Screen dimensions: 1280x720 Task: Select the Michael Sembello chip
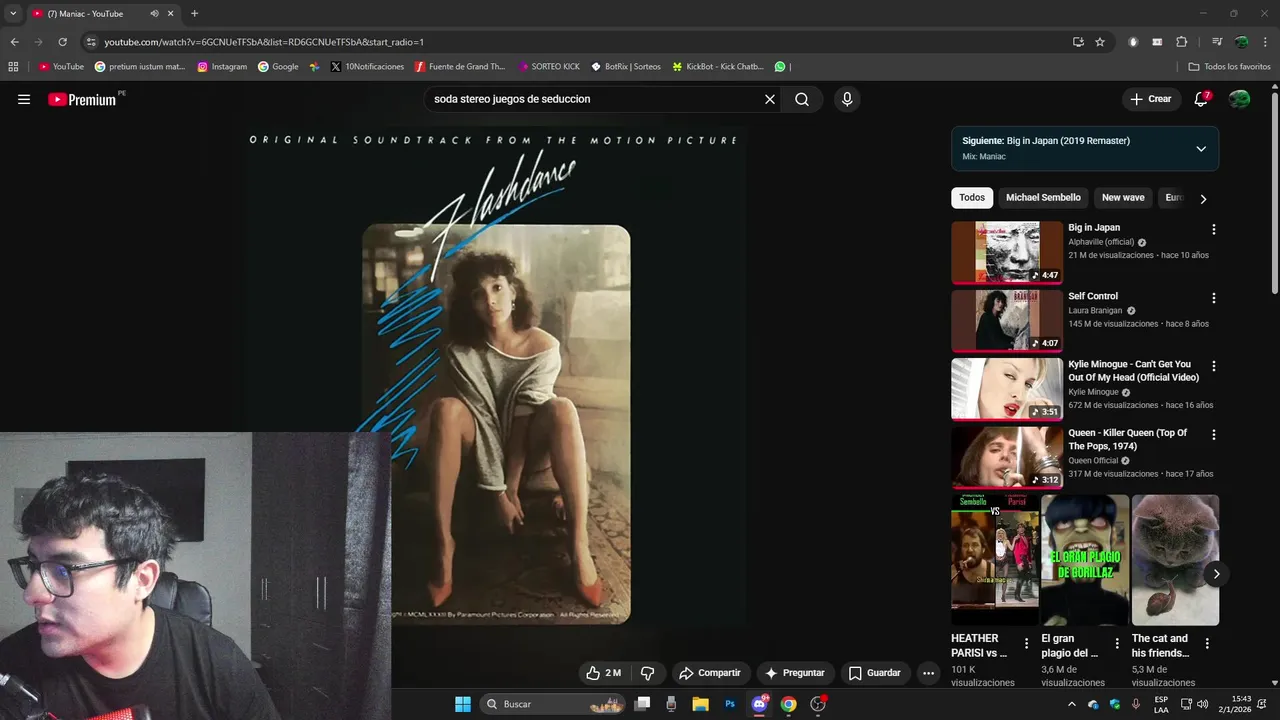1043,198
